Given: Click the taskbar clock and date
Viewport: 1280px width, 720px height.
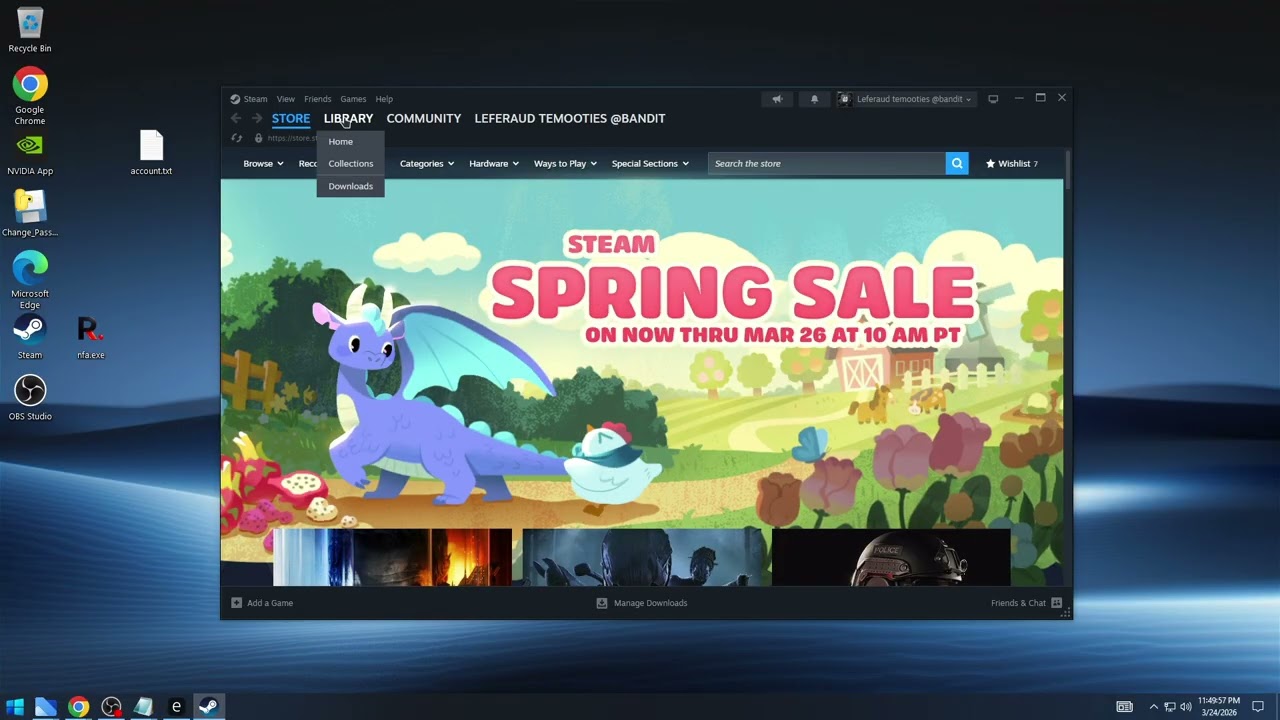Looking at the screenshot, I should (x=1218, y=707).
